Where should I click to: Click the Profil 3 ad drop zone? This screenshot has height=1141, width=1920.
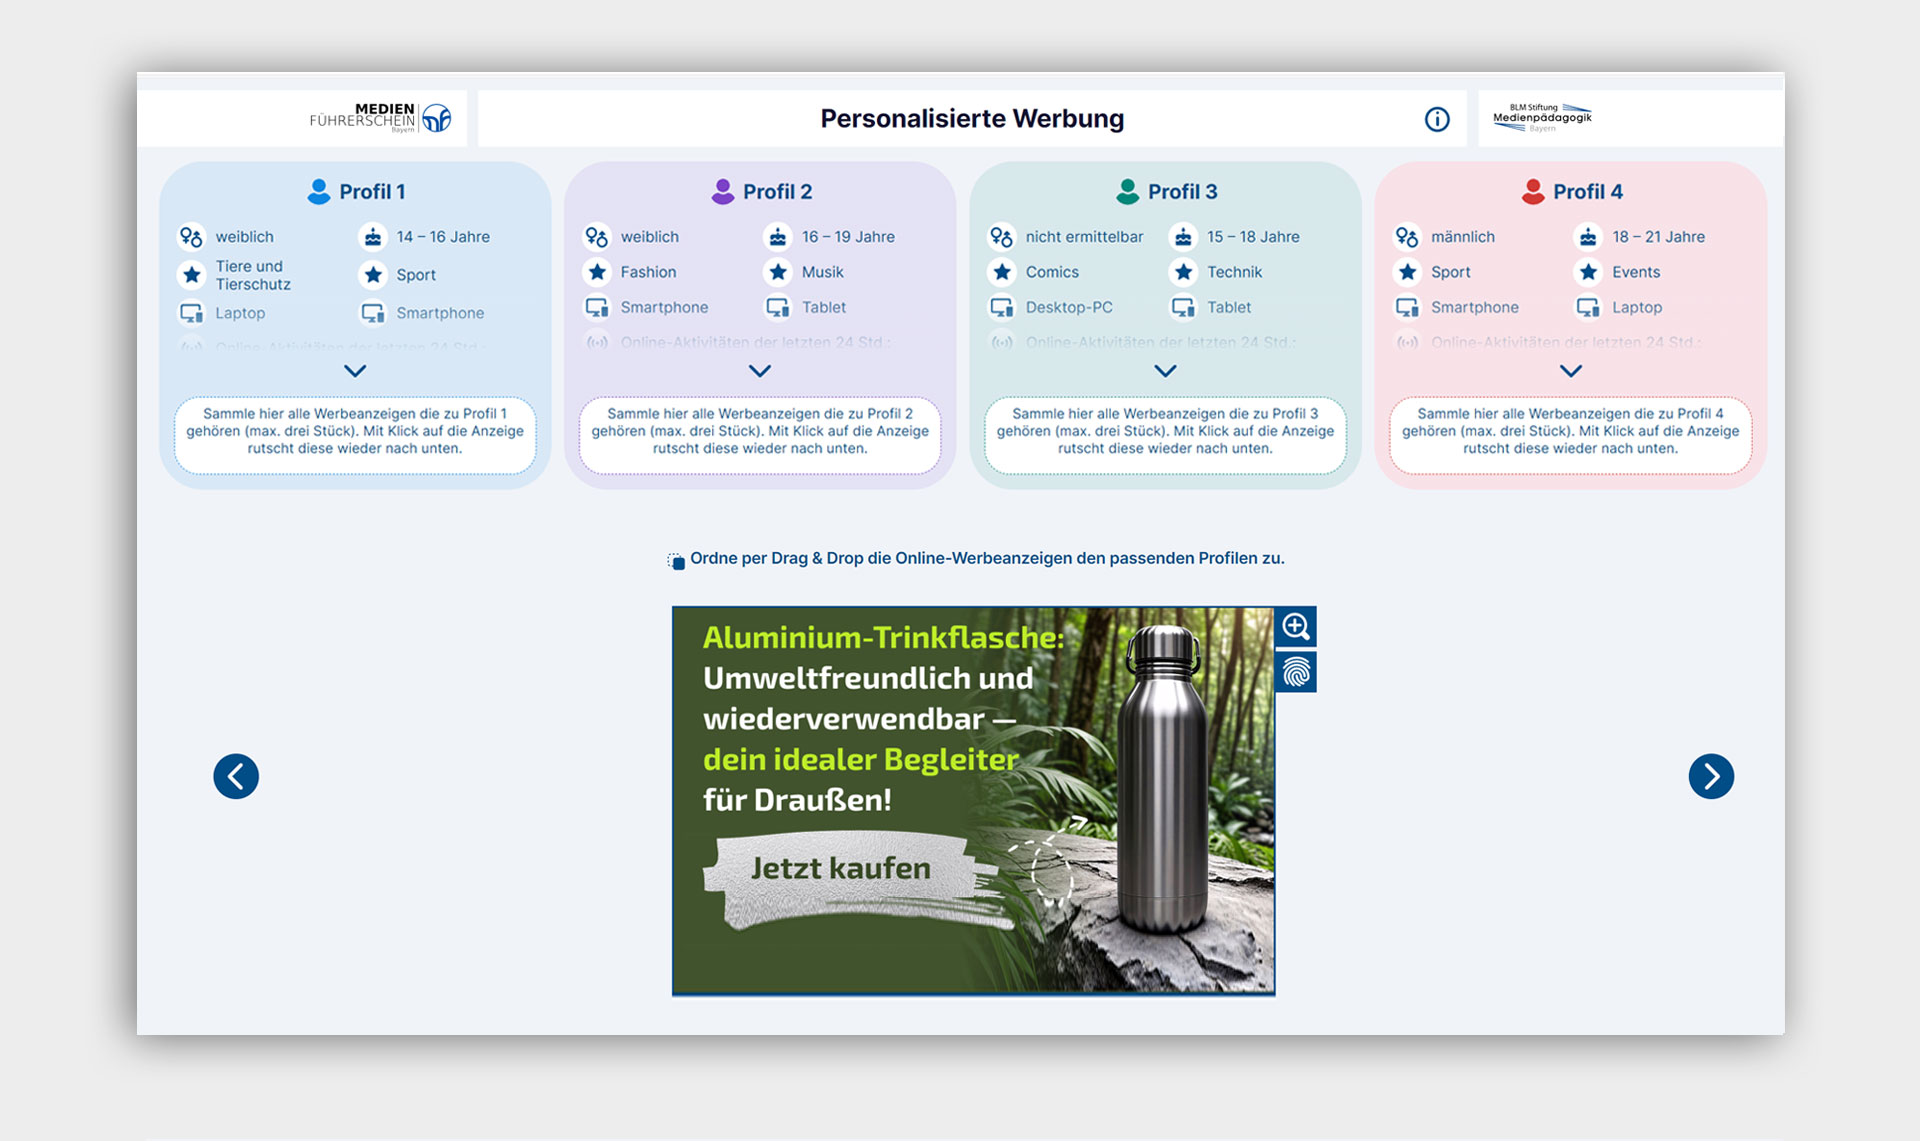pyautogui.click(x=1165, y=435)
